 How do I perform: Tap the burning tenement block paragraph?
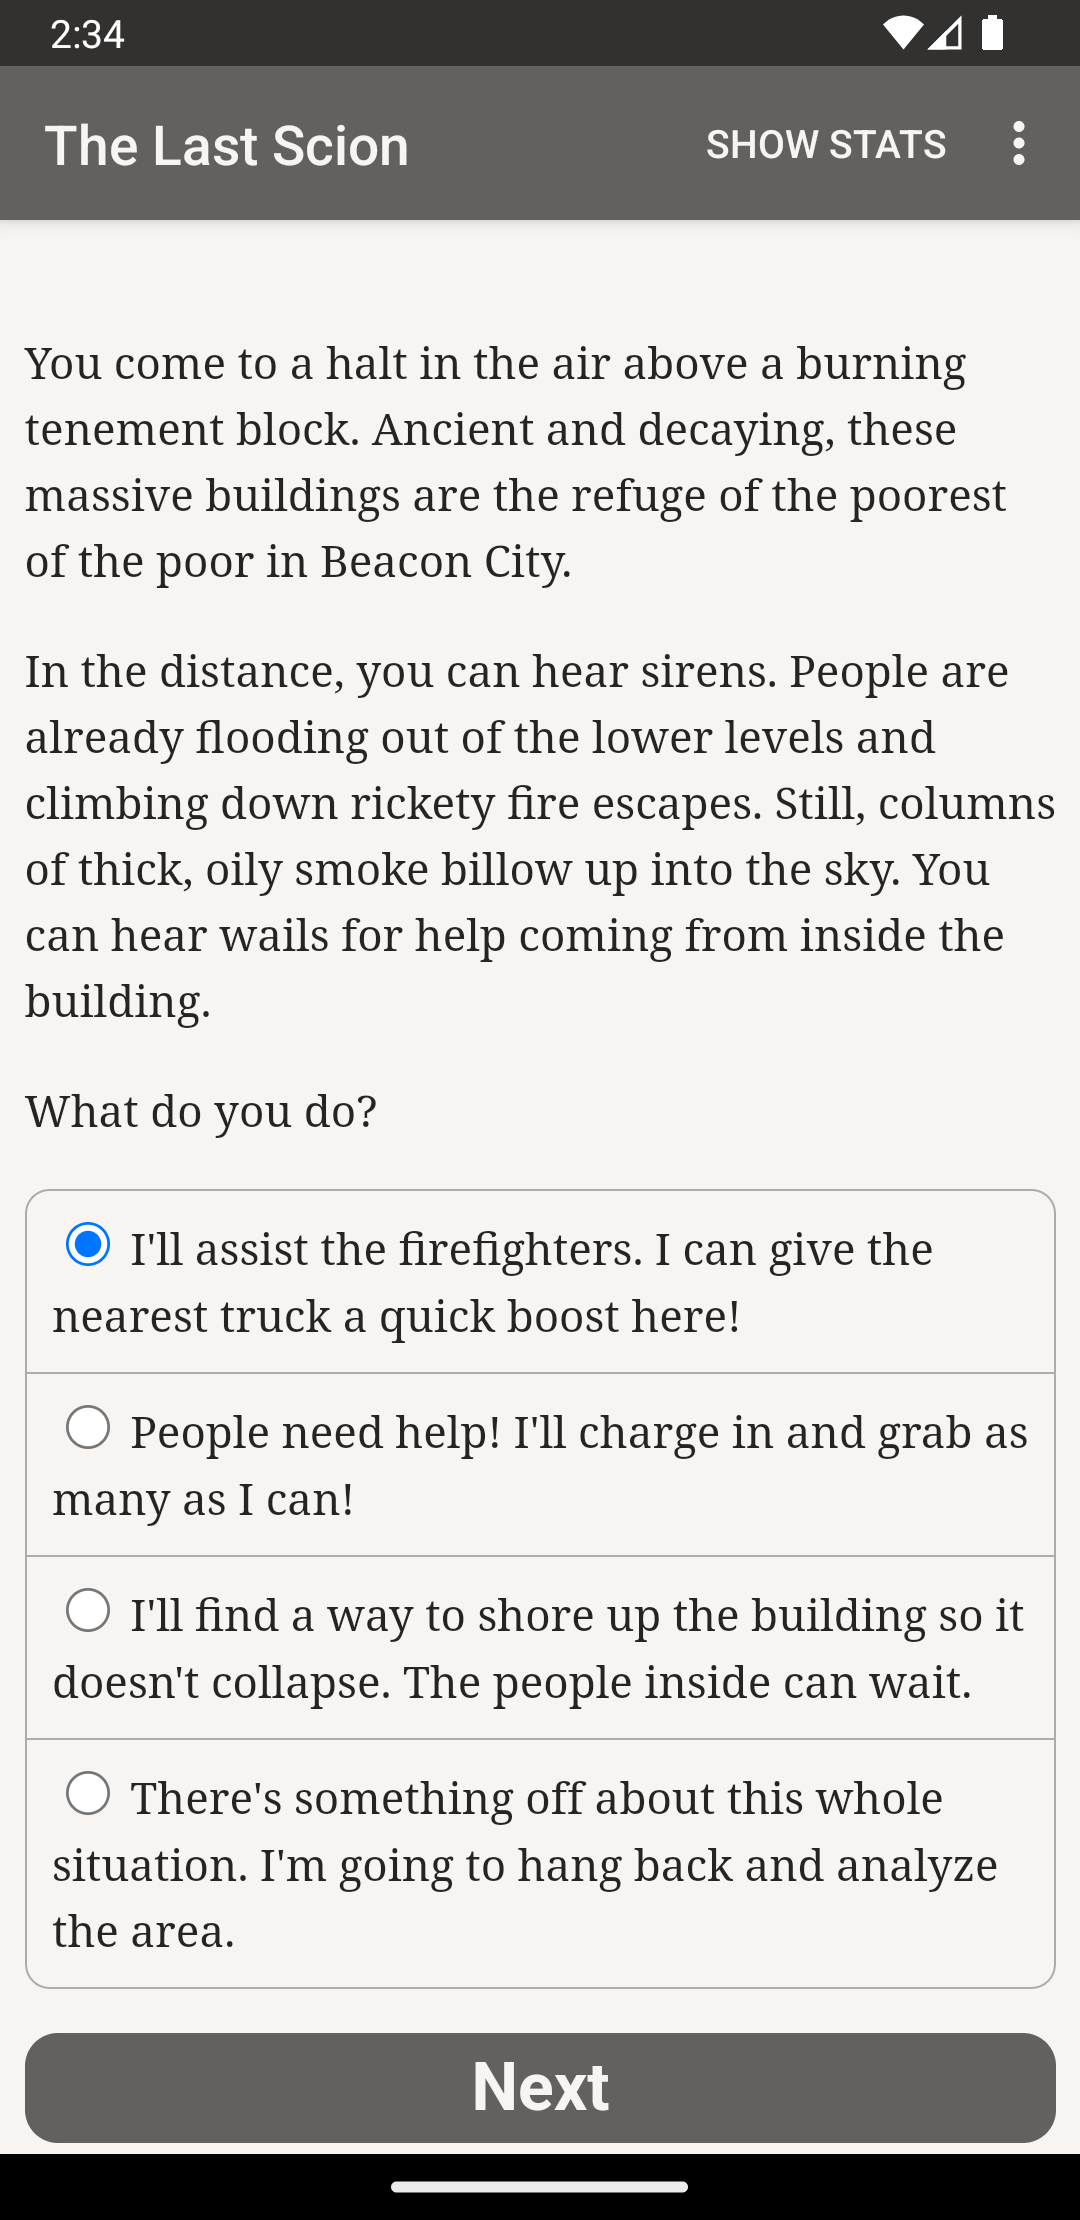click(515, 462)
